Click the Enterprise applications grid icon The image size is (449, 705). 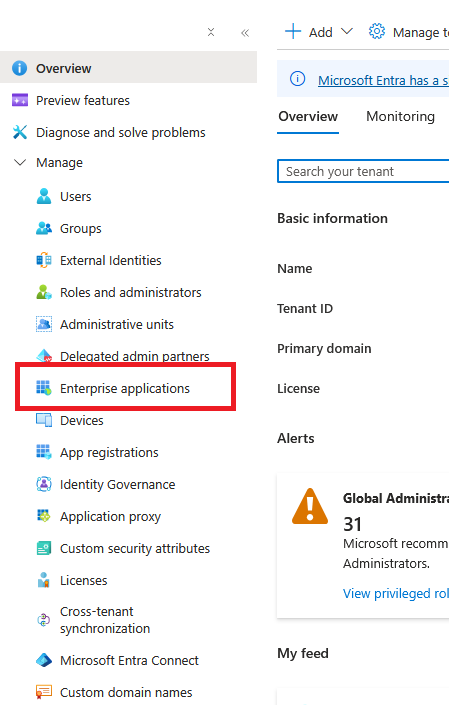click(x=44, y=388)
